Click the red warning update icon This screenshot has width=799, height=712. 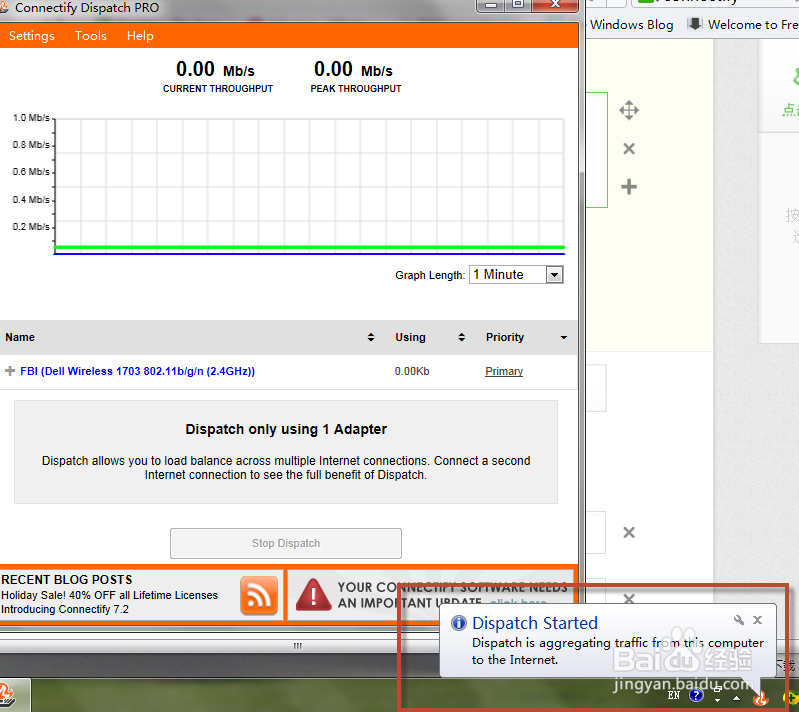[x=313, y=595]
